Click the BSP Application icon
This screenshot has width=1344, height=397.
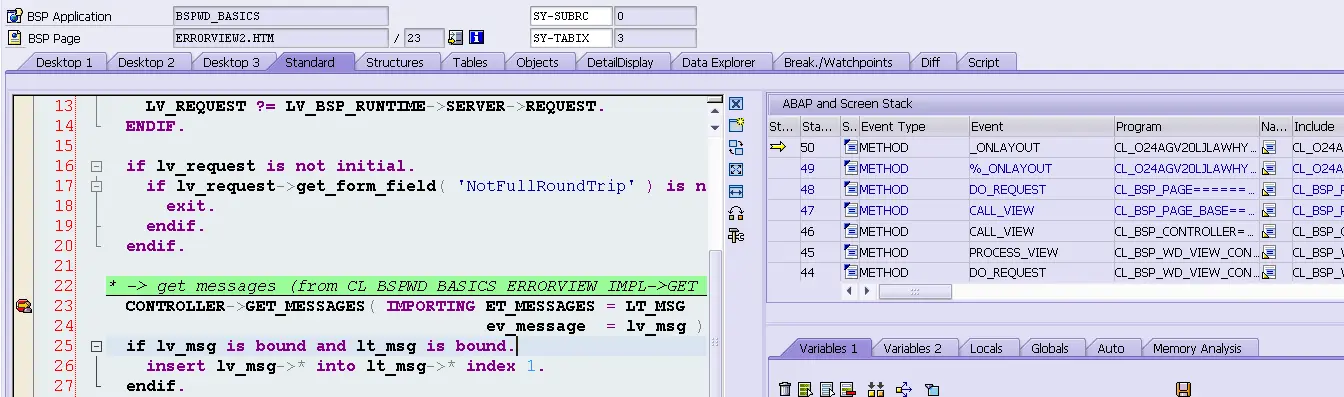coord(14,16)
